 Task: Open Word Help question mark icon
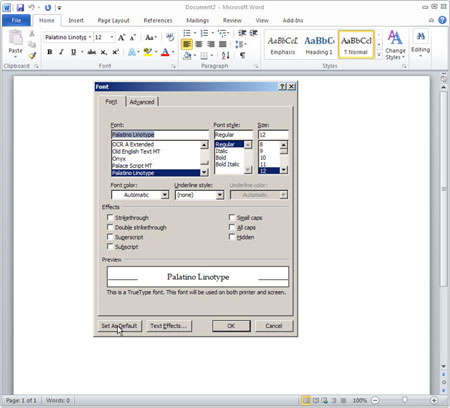442,20
